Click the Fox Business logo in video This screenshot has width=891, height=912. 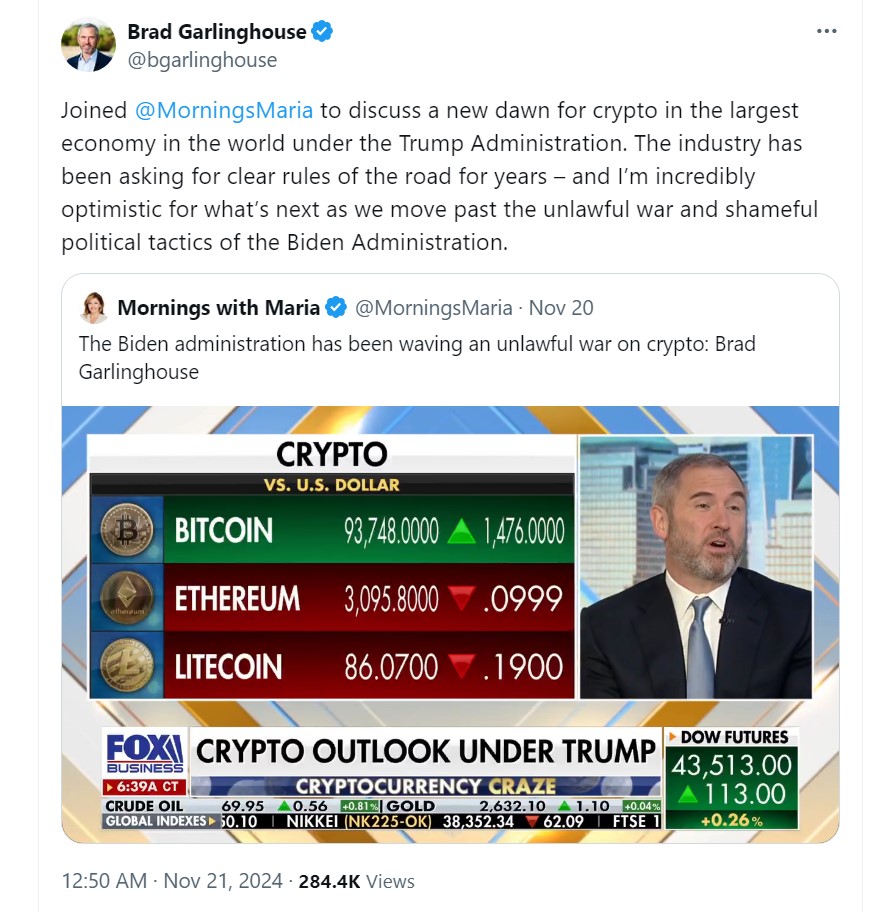pos(145,754)
